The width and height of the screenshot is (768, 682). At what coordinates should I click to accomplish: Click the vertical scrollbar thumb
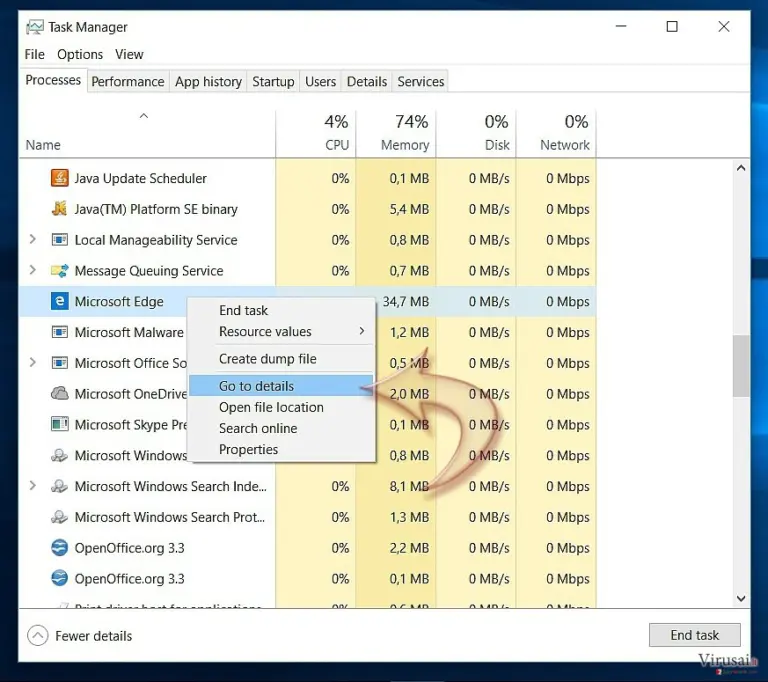click(741, 365)
